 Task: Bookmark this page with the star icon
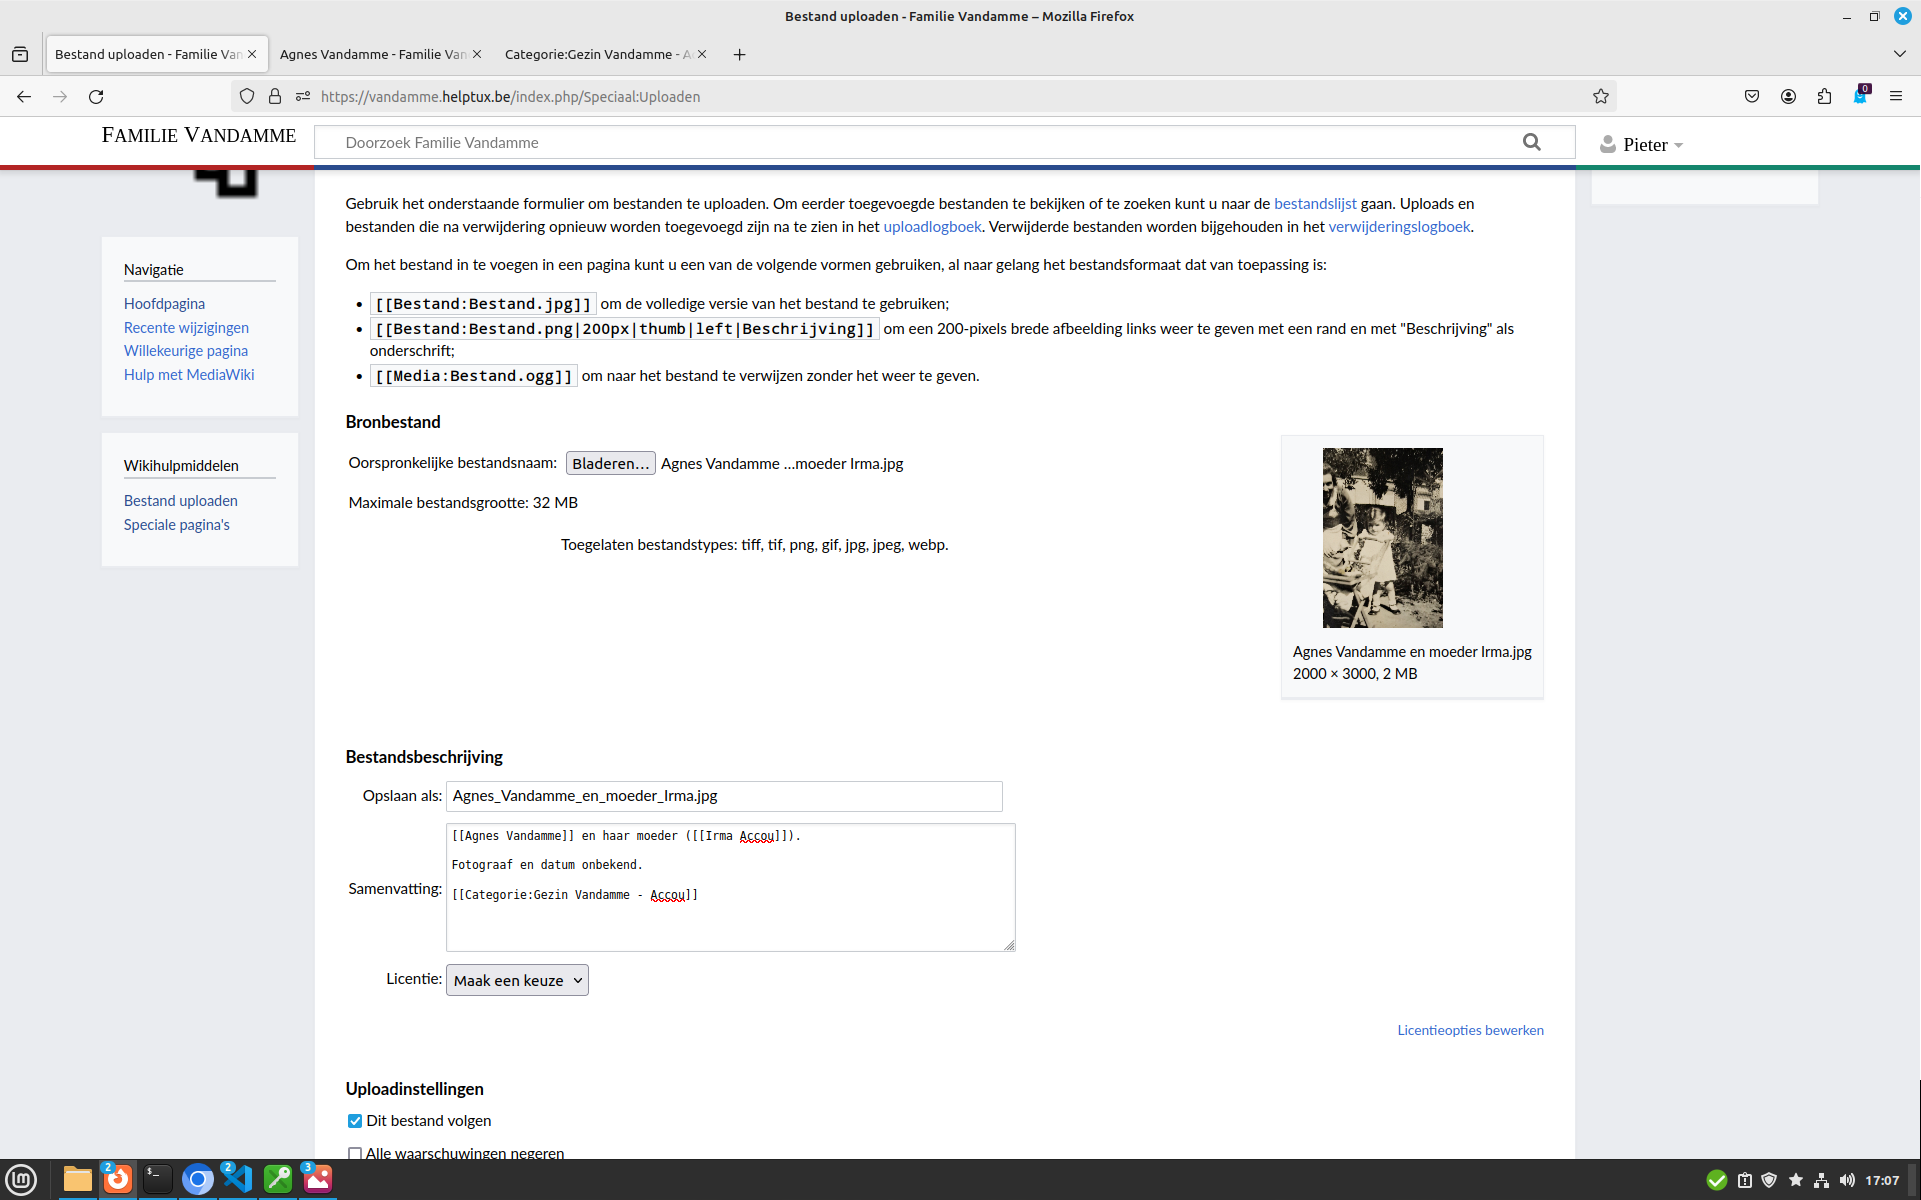tap(1600, 96)
